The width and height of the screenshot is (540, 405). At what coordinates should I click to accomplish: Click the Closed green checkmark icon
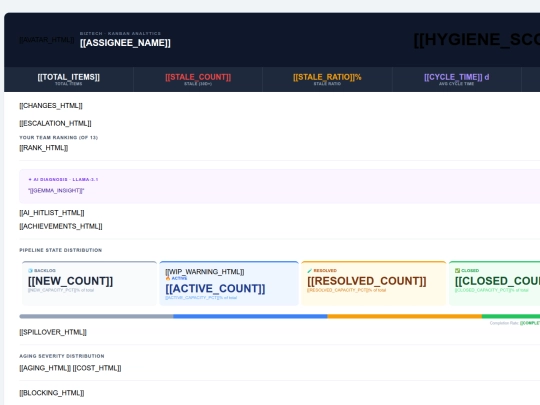(x=457, y=271)
